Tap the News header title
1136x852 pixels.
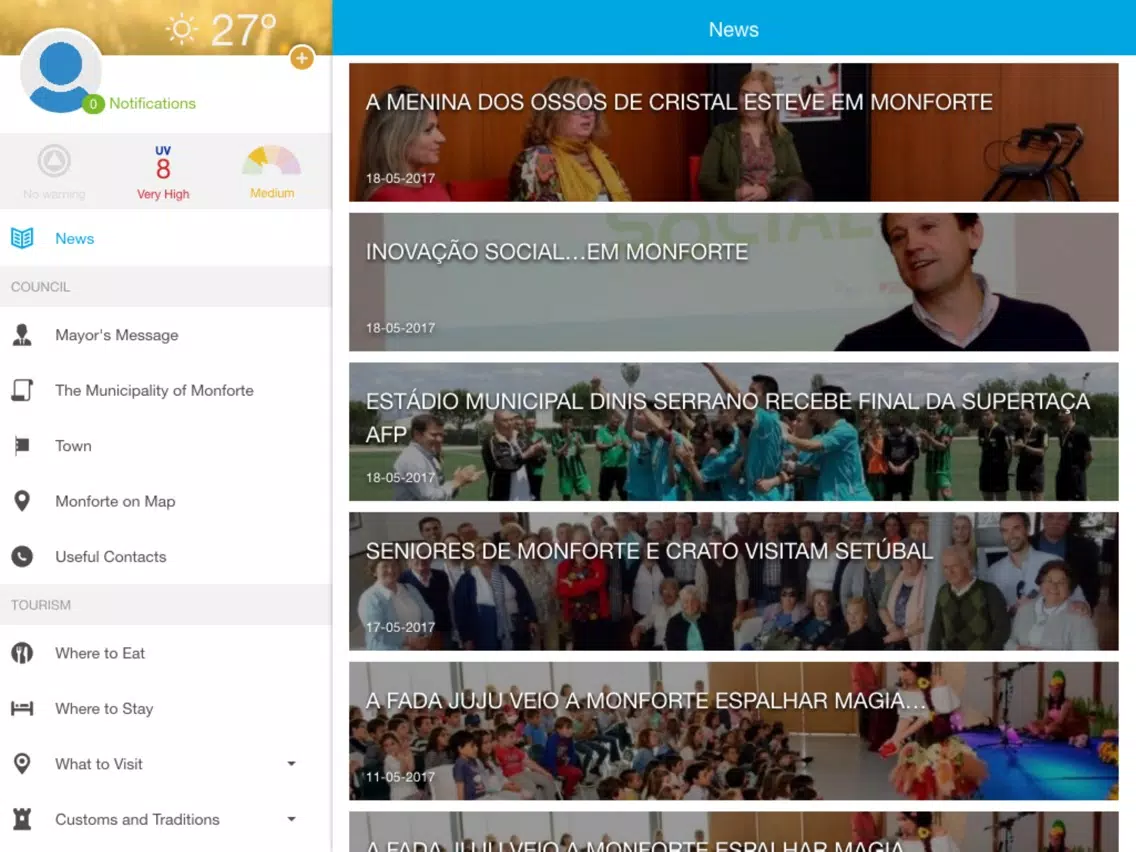pos(733,30)
